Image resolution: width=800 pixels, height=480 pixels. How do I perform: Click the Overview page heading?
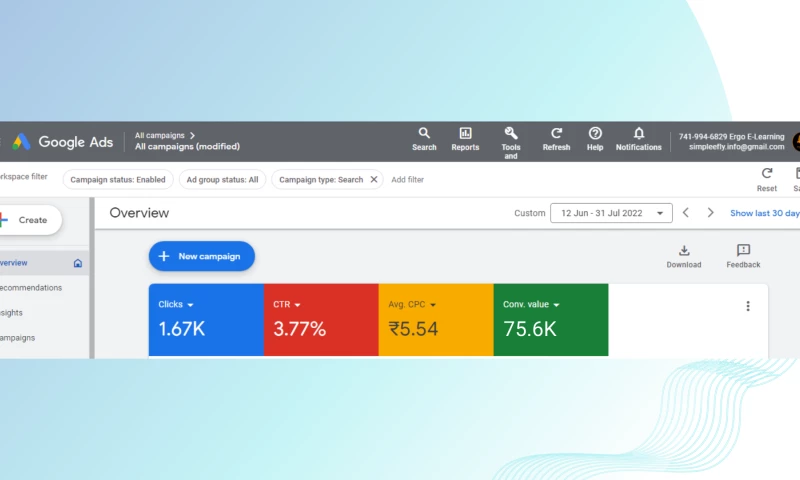[139, 213]
